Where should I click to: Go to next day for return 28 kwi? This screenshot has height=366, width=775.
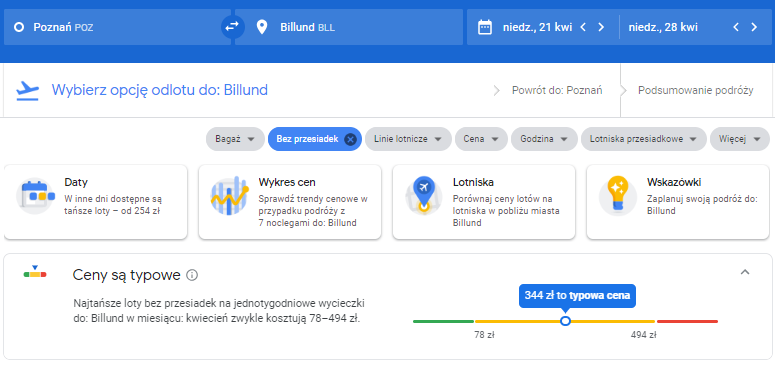(754, 27)
